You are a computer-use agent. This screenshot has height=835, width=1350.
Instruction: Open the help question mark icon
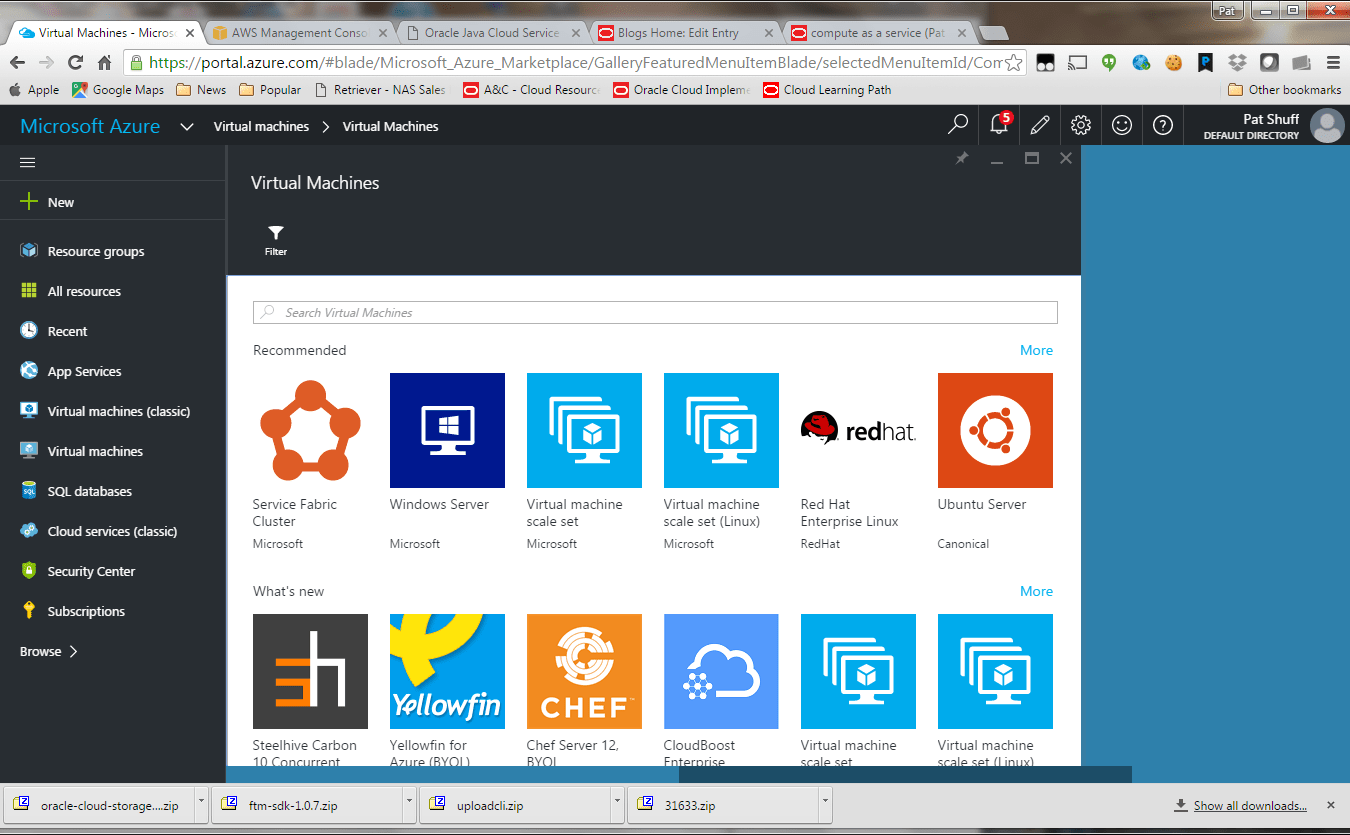(x=1162, y=125)
